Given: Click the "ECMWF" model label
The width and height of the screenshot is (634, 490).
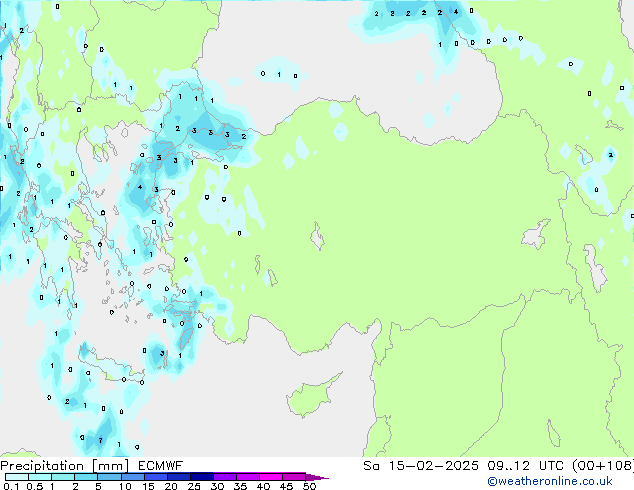Looking at the screenshot, I should click(161, 466).
